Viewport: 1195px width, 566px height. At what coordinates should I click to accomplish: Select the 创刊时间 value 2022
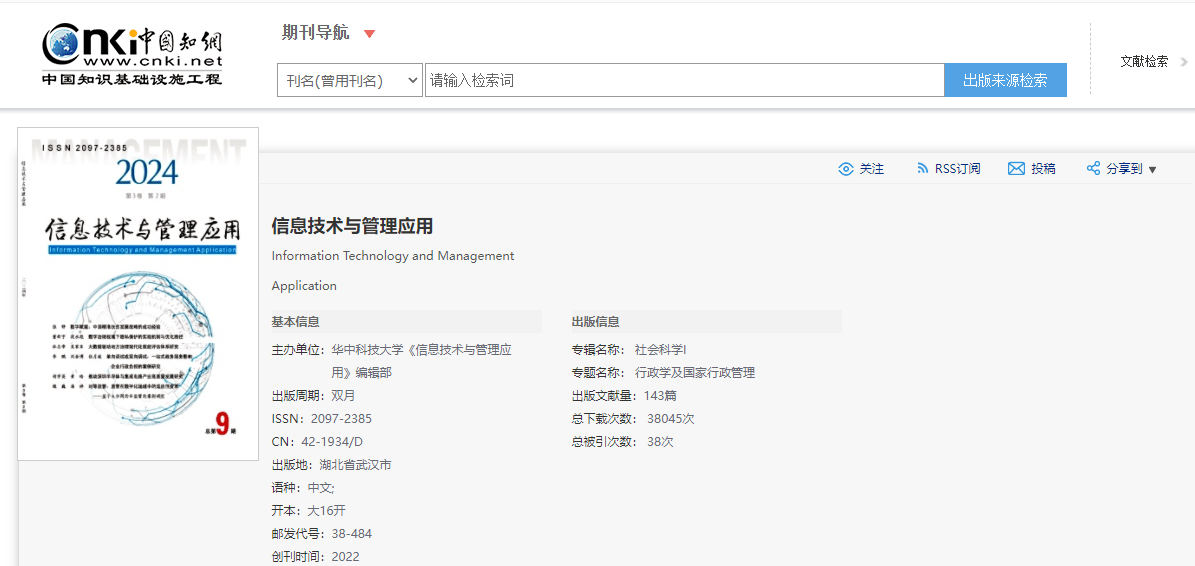tap(345, 556)
